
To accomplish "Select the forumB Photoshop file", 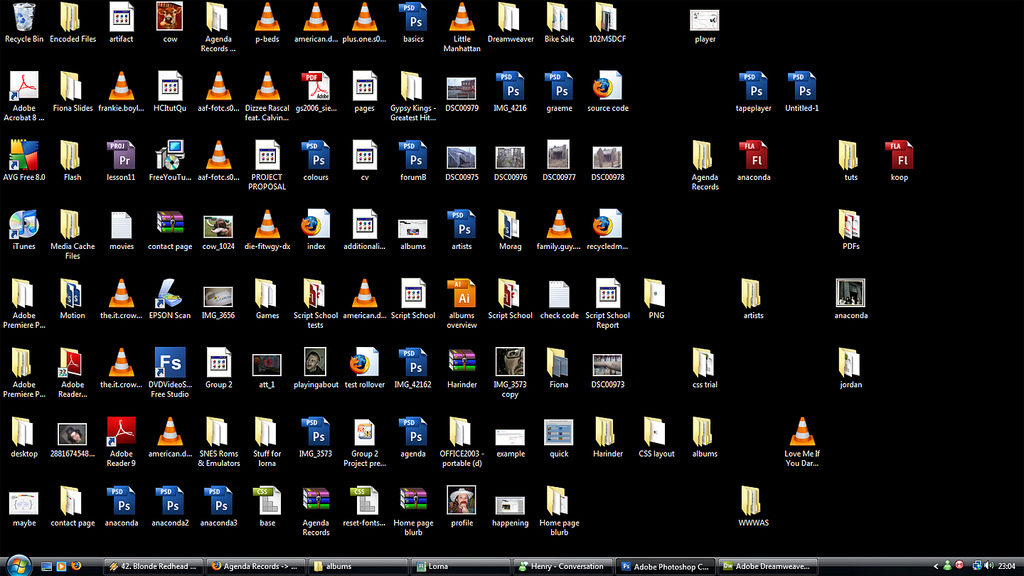I will point(413,155).
